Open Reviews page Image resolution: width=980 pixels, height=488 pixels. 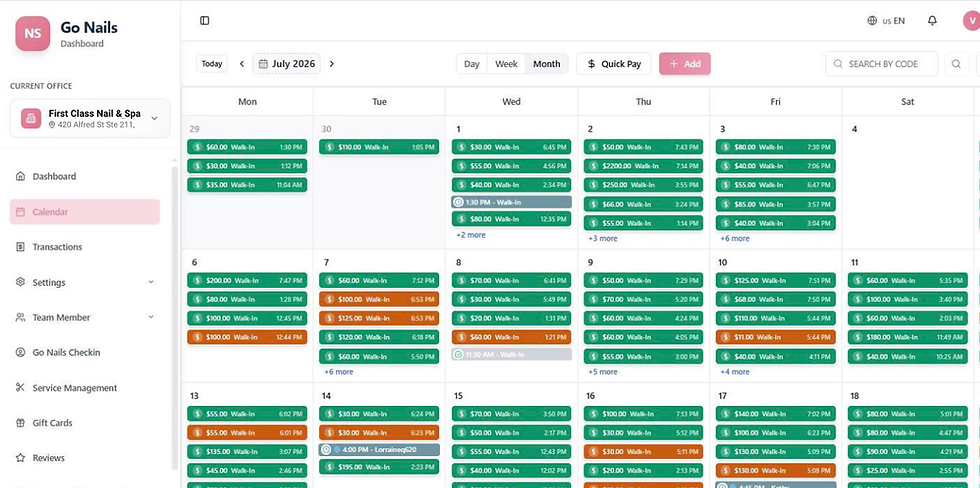[85, 458]
